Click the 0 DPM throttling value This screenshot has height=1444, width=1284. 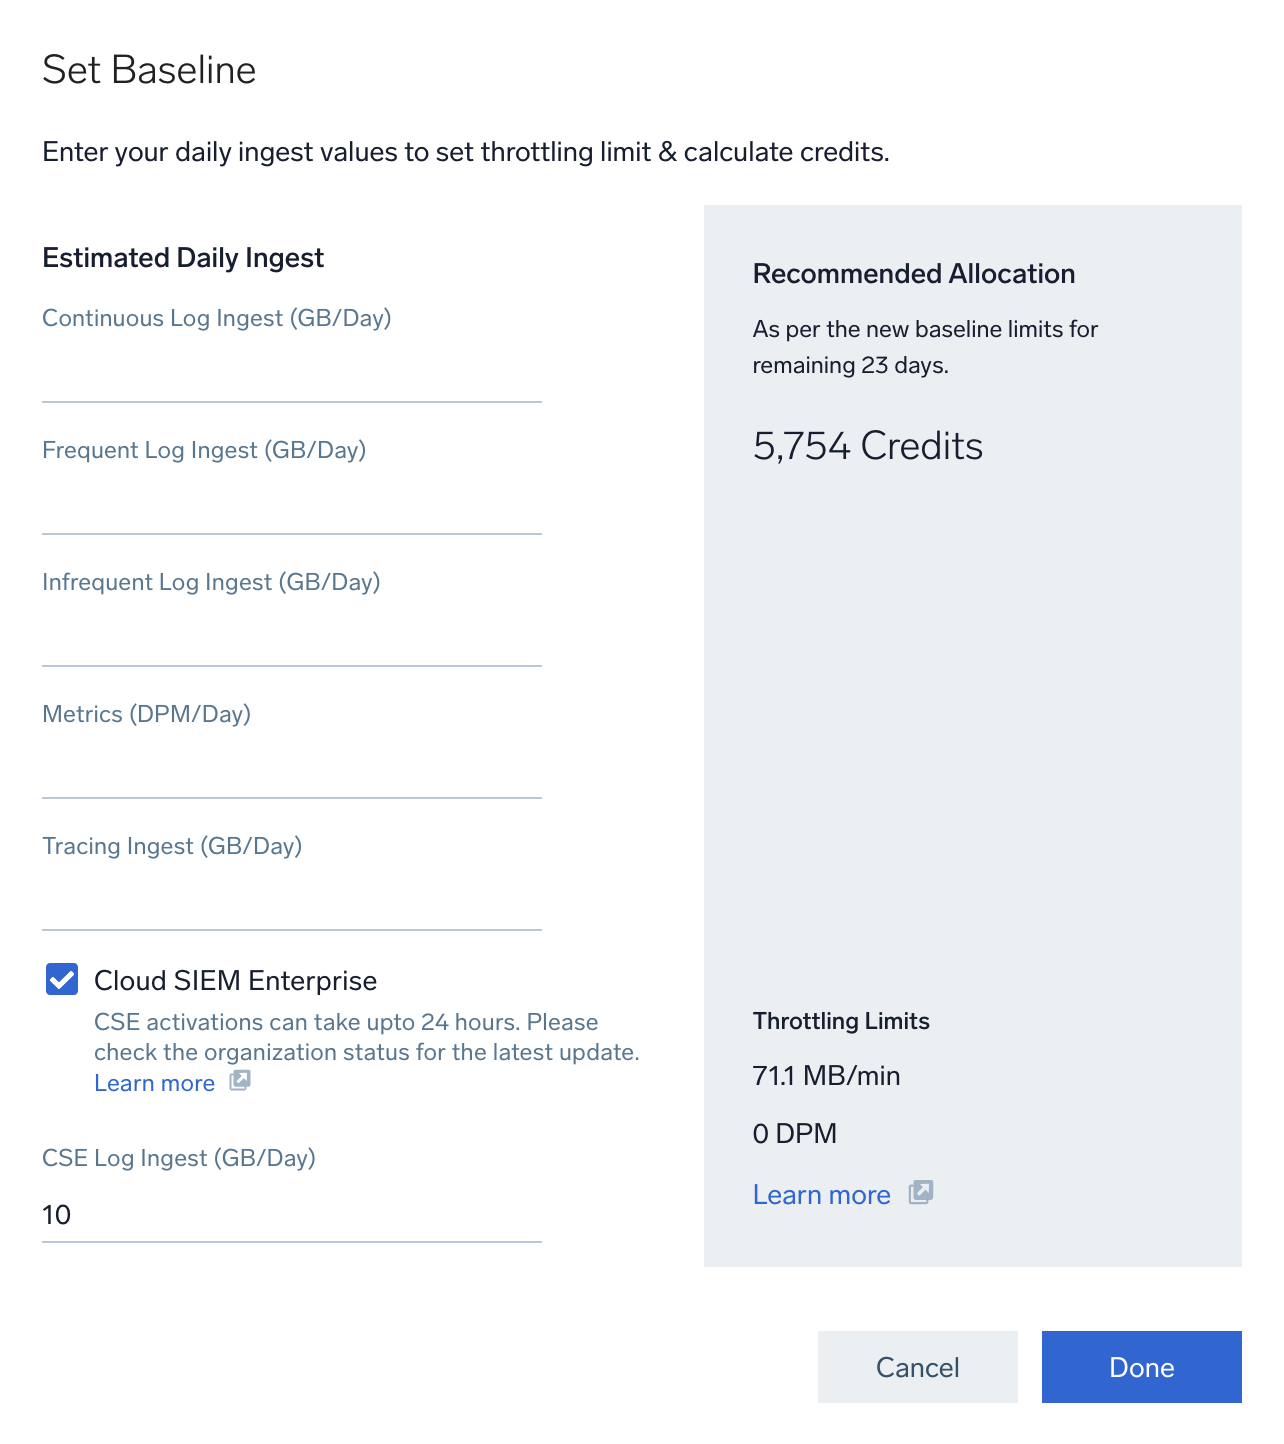tap(794, 1134)
